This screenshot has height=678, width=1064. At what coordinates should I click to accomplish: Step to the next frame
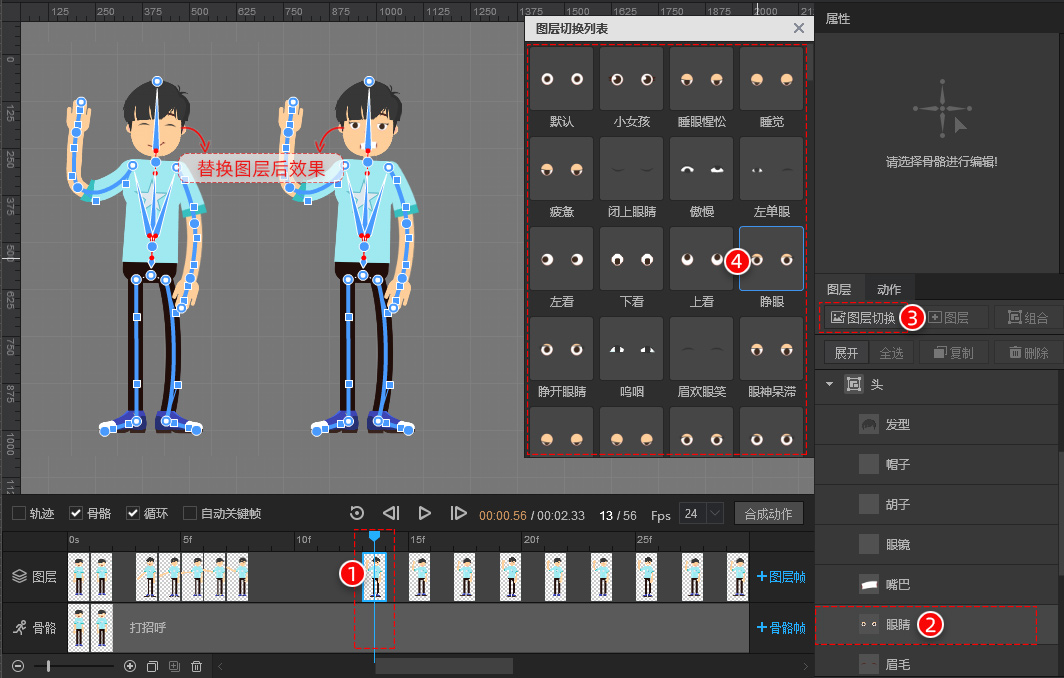[x=459, y=513]
